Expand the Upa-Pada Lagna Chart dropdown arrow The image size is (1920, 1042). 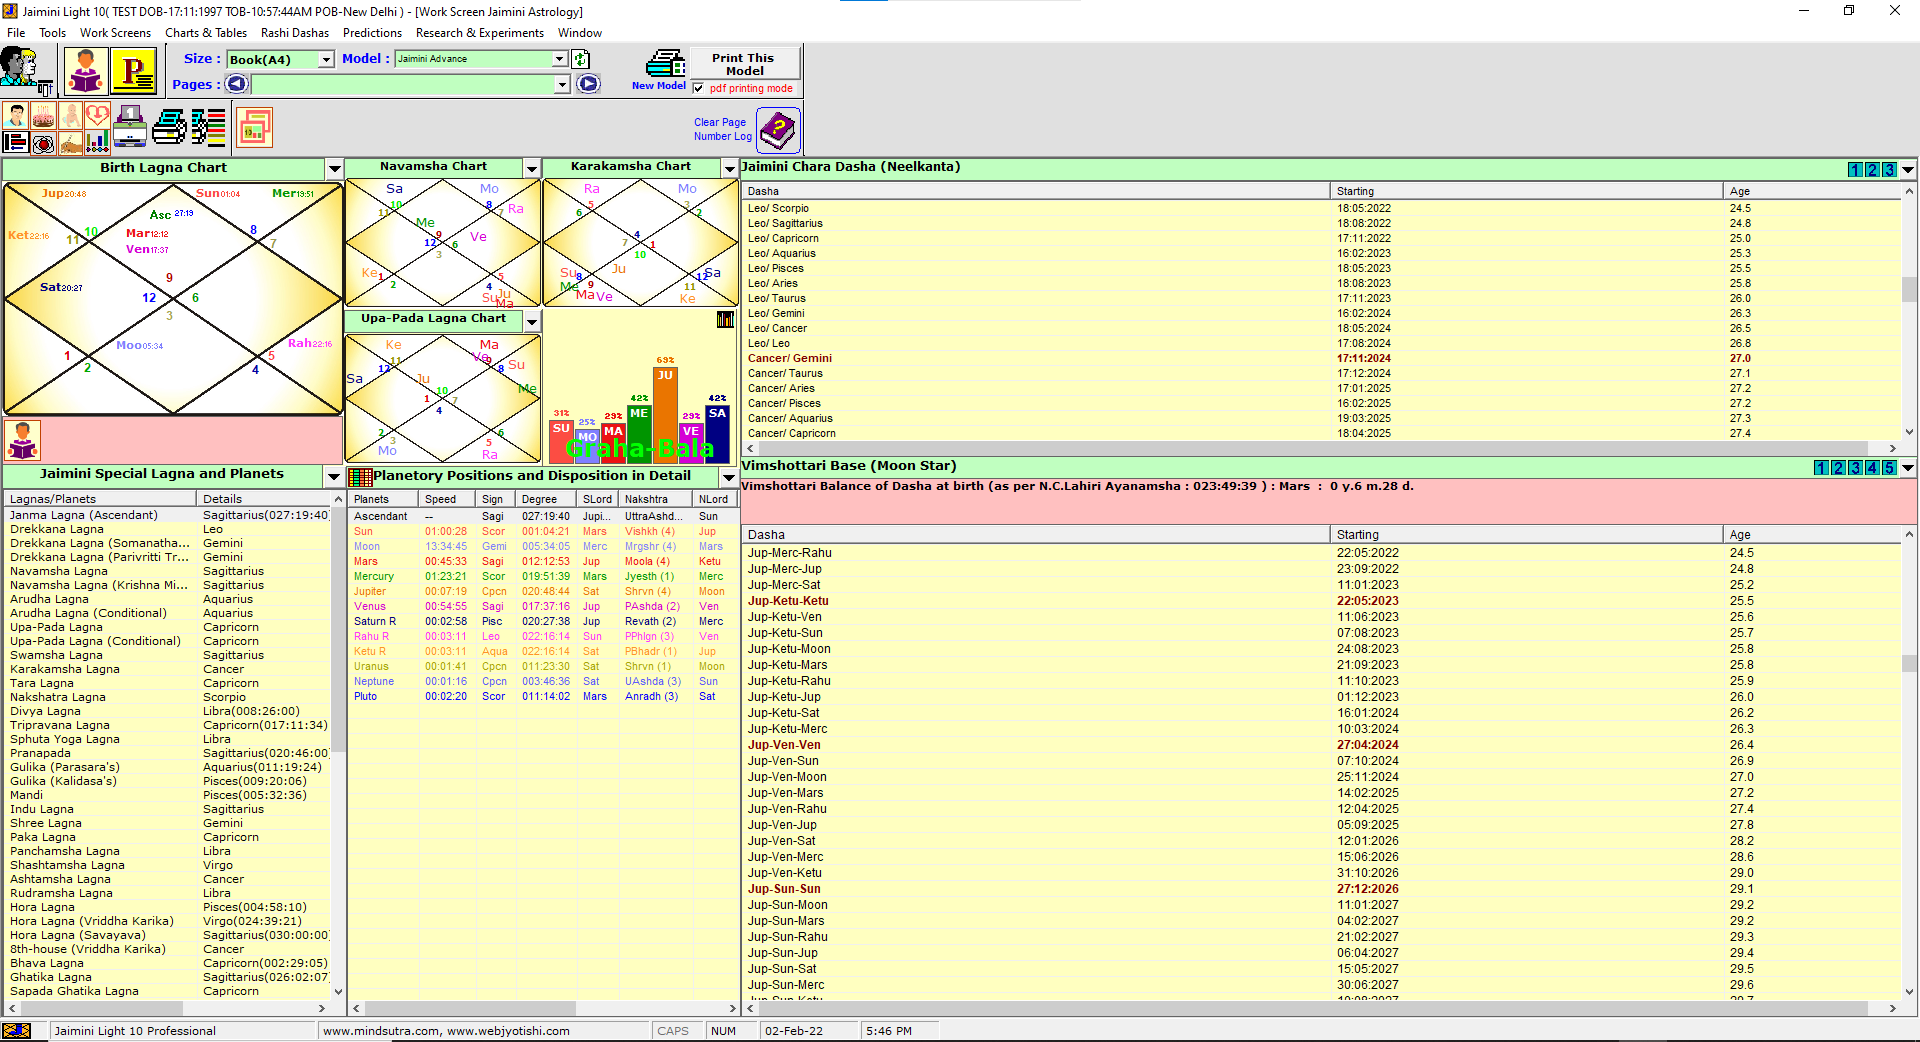pos(532,321)
